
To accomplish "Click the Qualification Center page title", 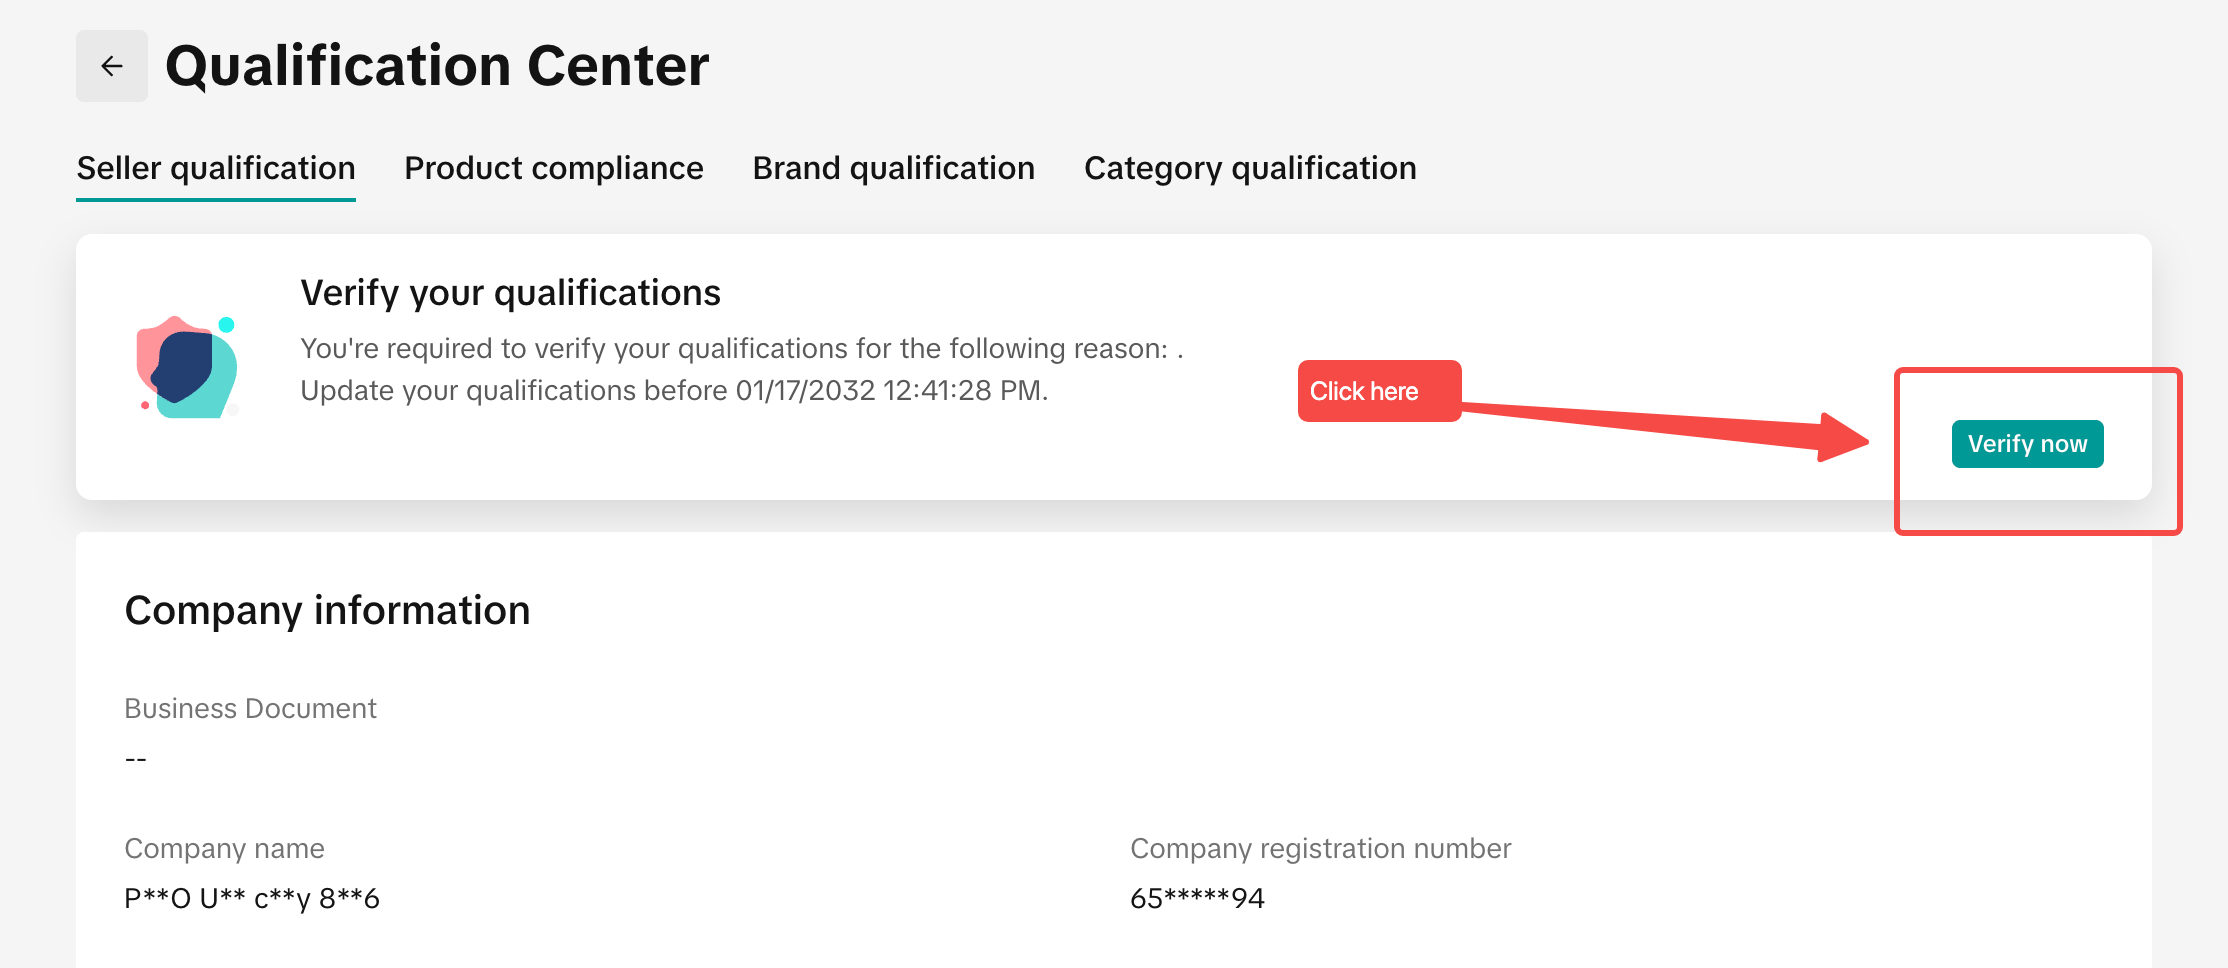I will (437, 66).
